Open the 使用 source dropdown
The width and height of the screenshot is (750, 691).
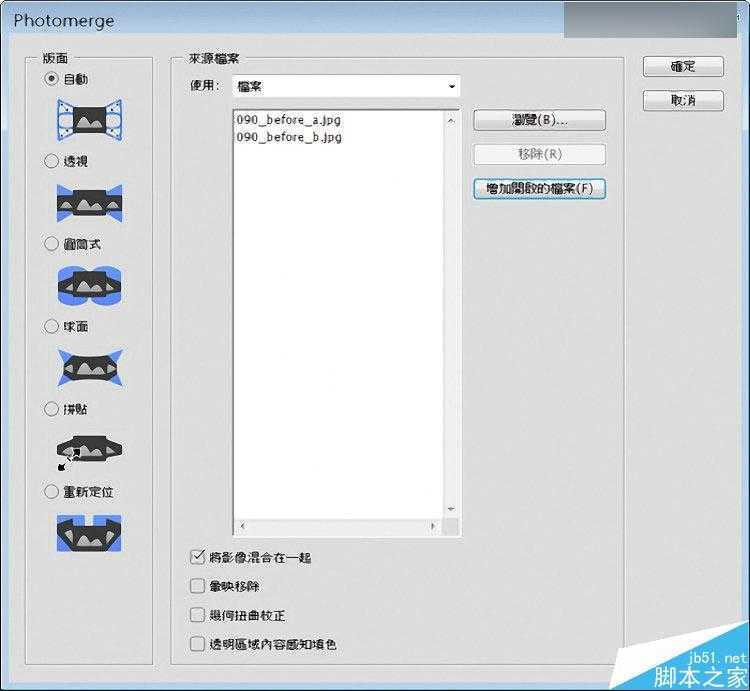tap(346, 87)
